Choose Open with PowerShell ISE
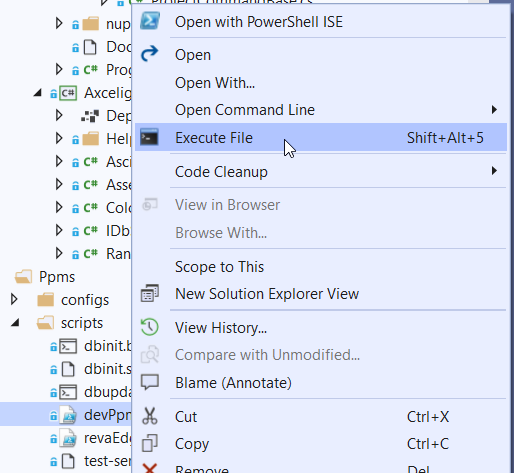Image resolution: width=514 pixels, height=473 pixels. 321,22
